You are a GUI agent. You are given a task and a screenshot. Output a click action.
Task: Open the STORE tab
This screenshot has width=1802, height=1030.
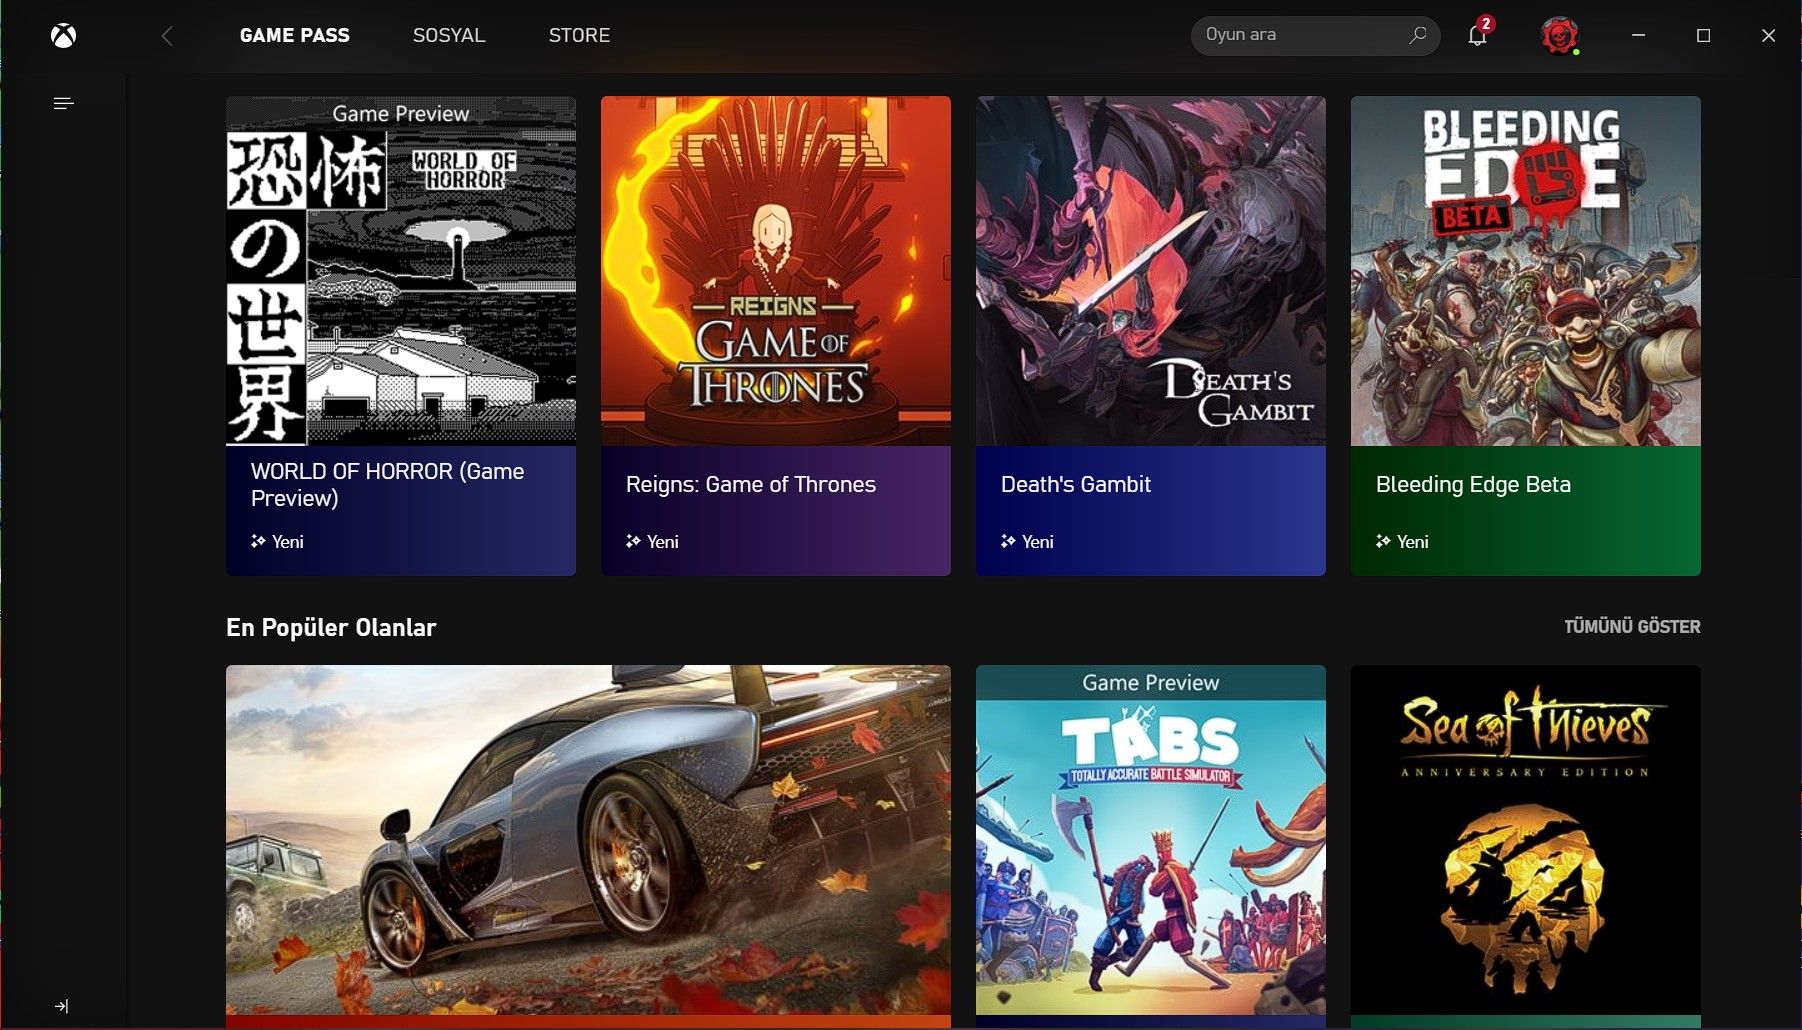coord(579,35)
